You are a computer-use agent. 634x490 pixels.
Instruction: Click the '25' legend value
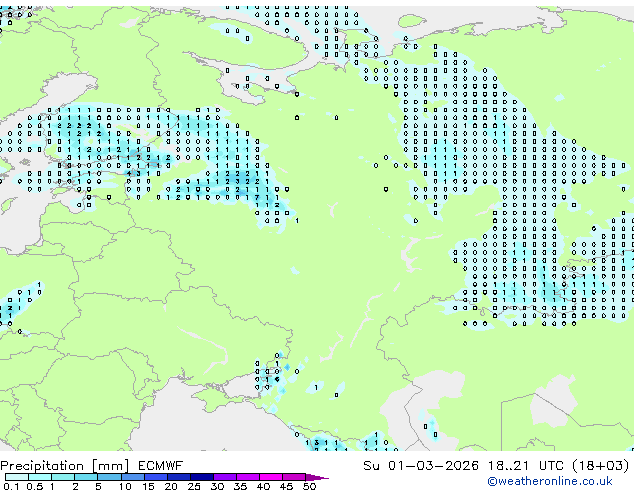click(194, 486)
